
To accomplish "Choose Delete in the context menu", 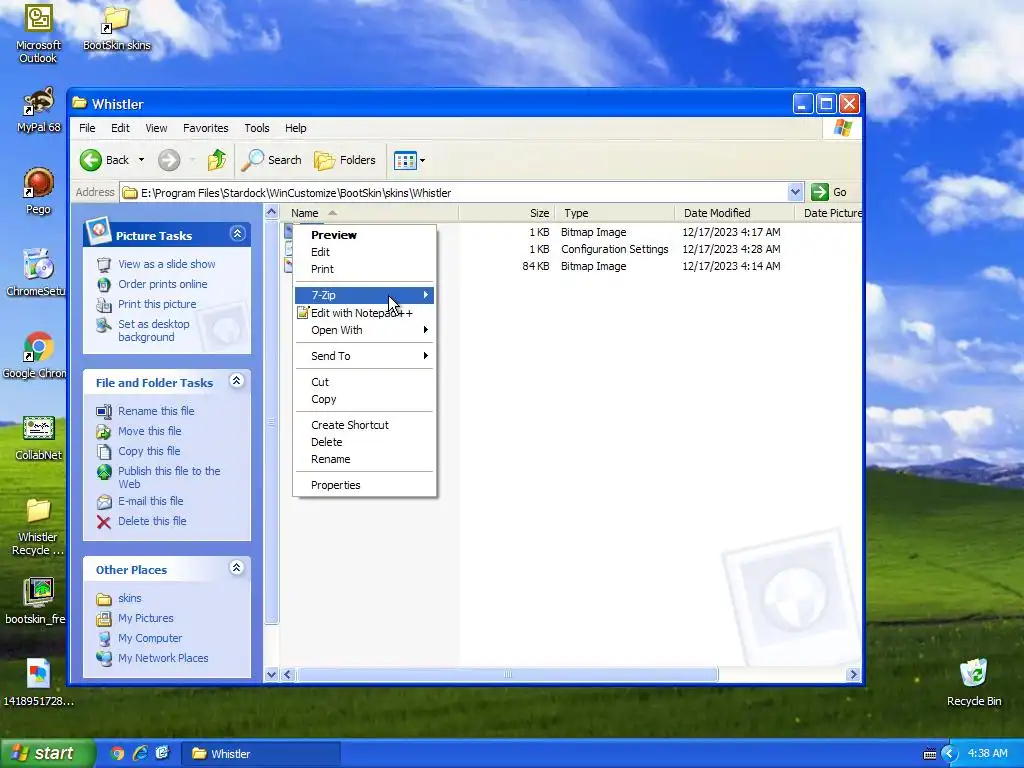I will click(364, 442).
